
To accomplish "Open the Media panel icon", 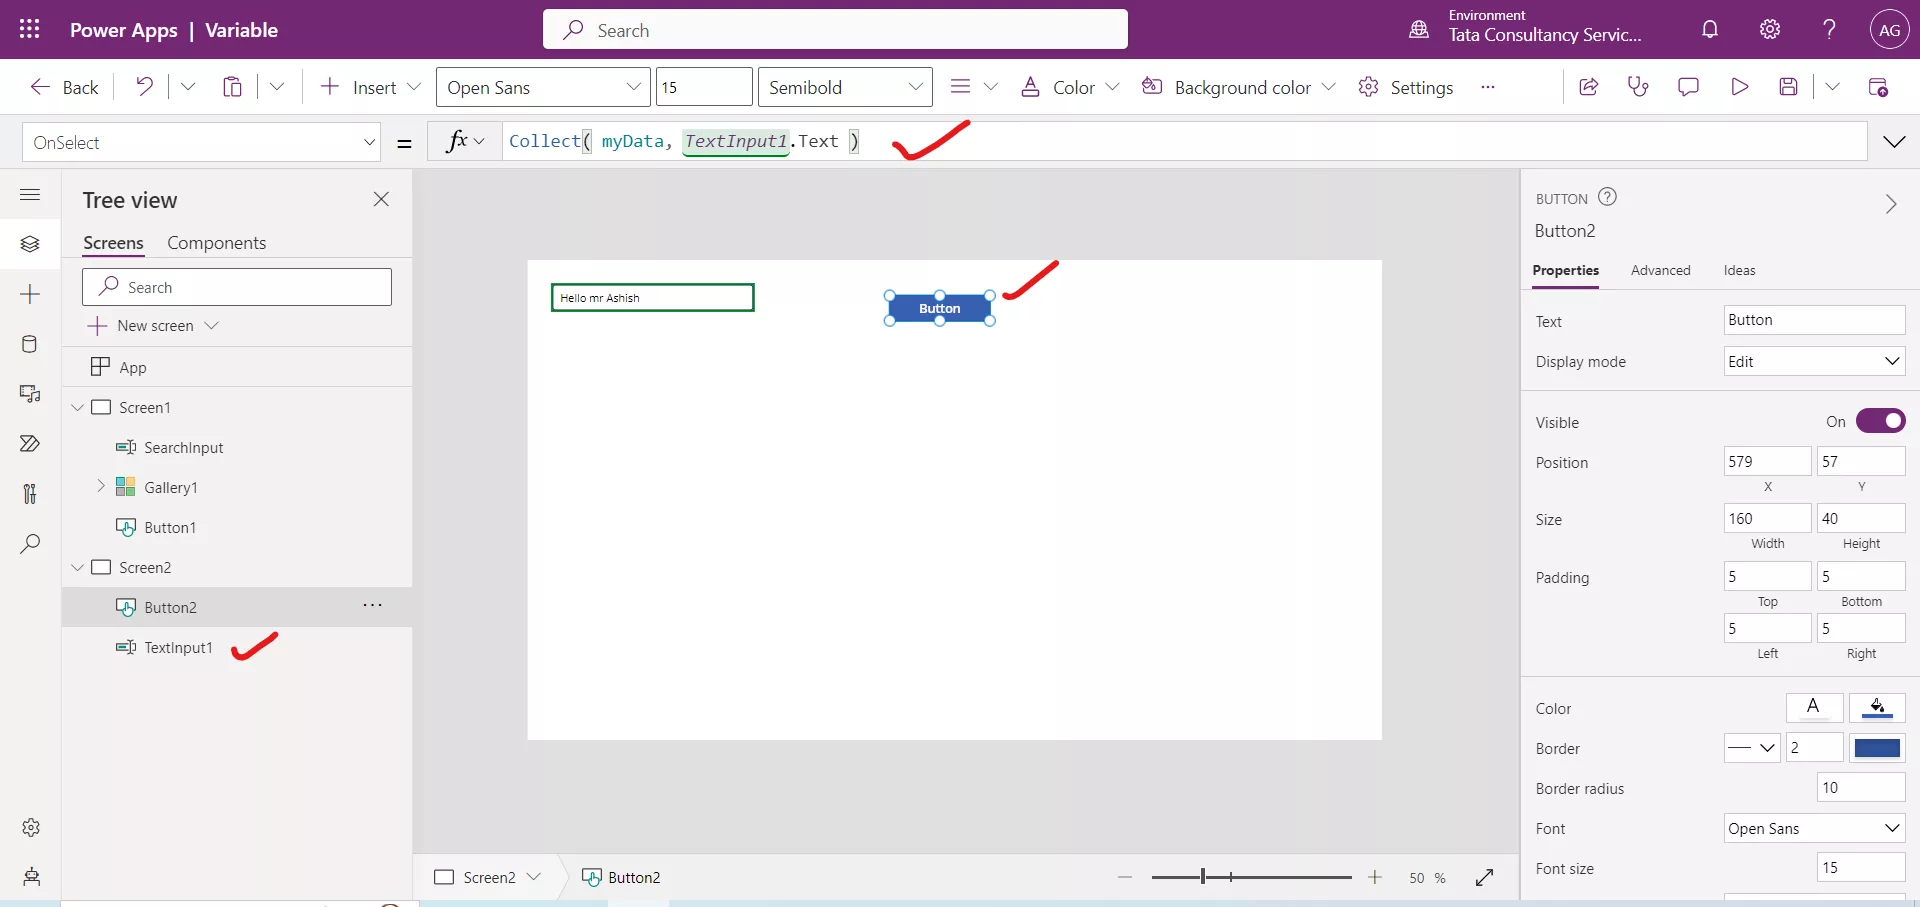I will 30,395.
